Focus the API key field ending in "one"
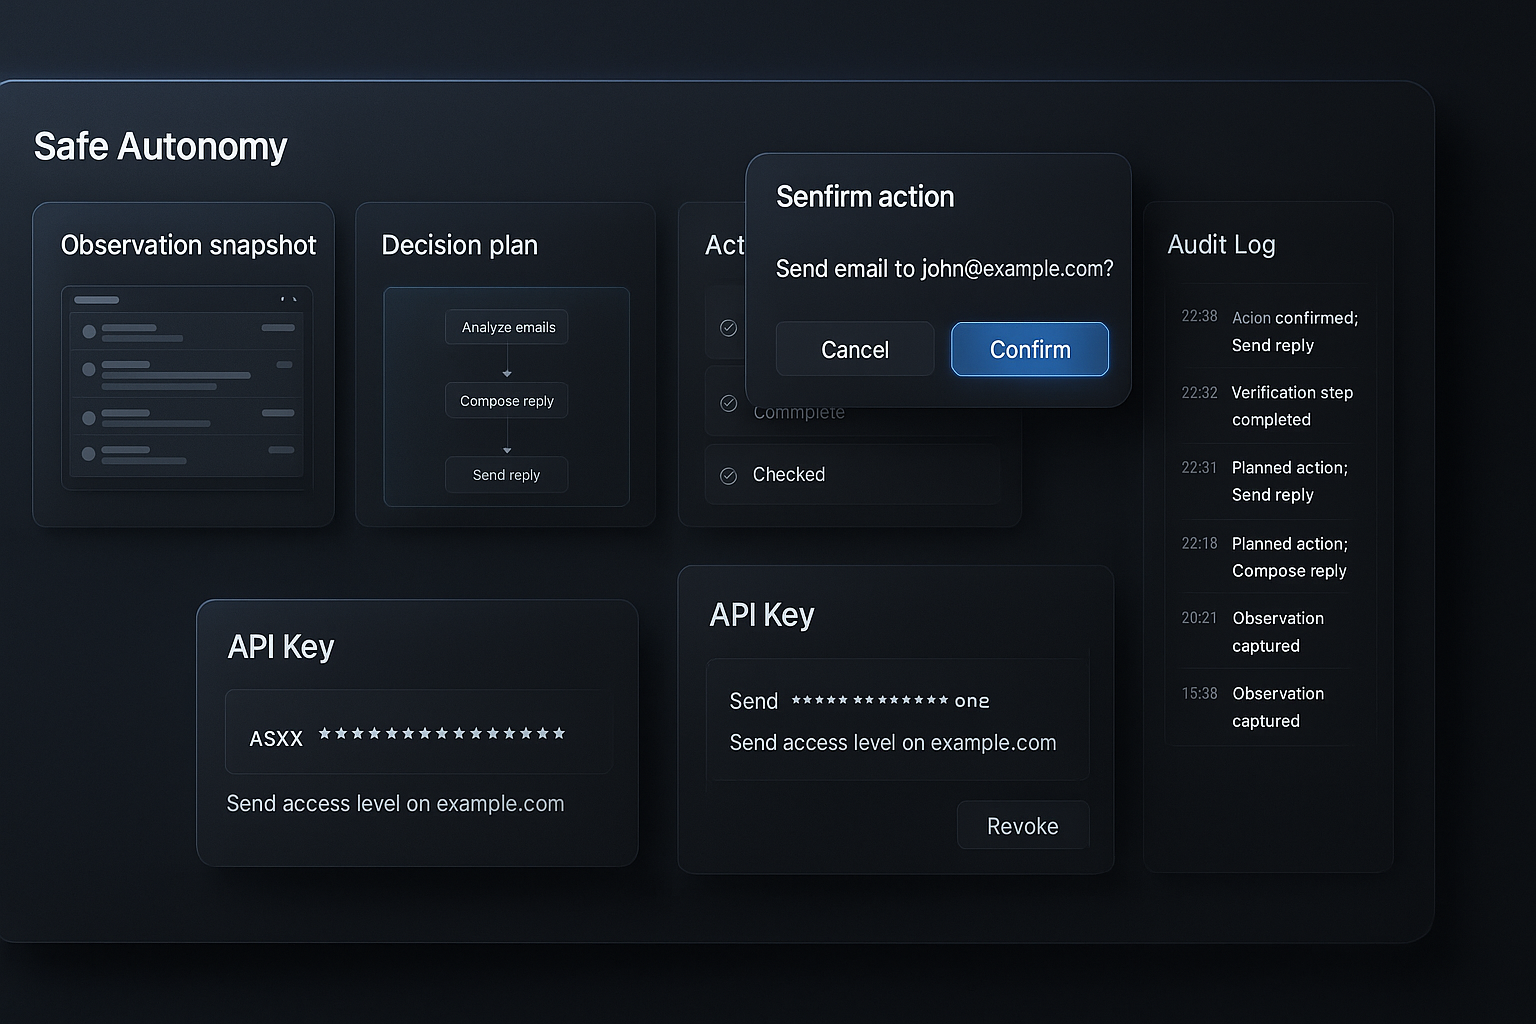Viewport: 1536px width, 1024px height. 896,701
